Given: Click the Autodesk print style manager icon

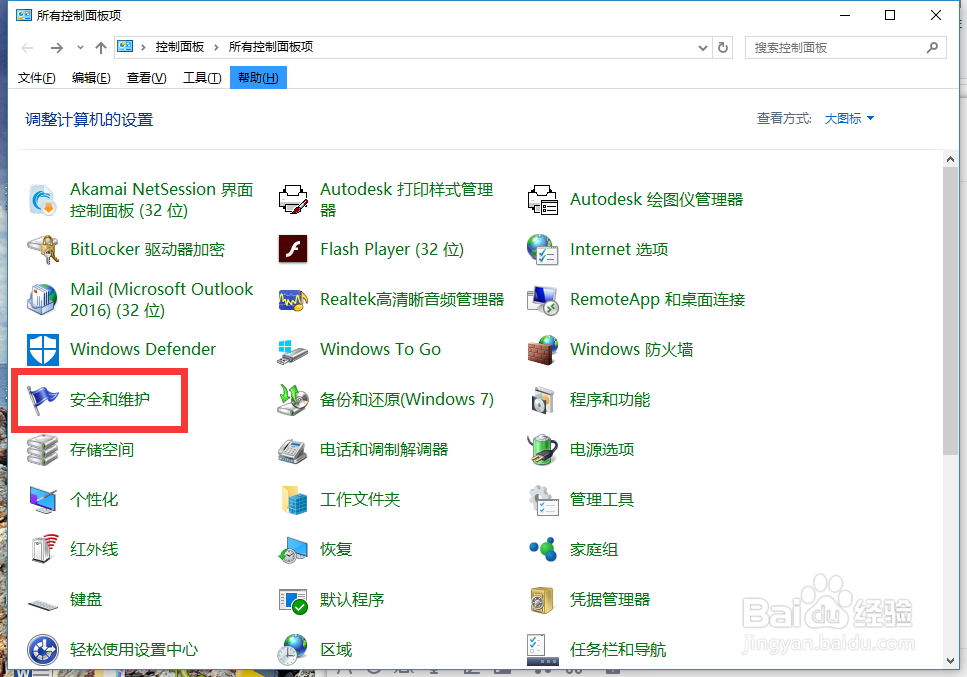Looking at the screenshot, I should [293, 199].
